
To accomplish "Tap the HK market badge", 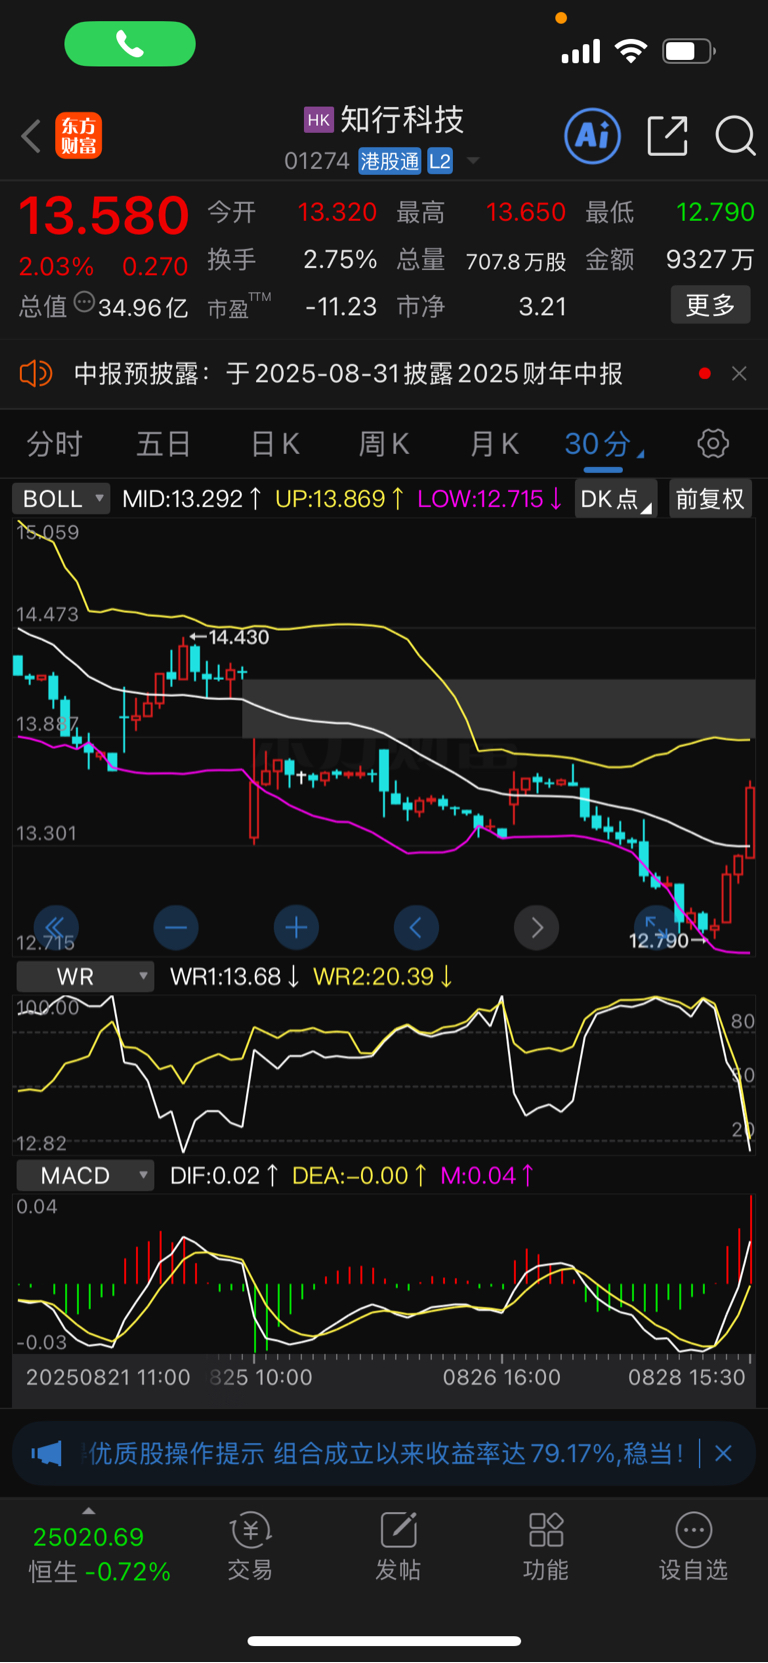I will (318, 120).
